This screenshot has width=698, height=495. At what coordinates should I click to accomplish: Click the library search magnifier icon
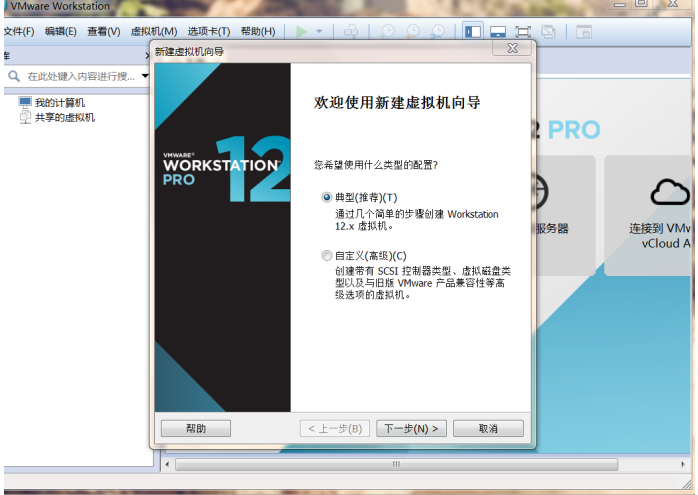[x=14, y=76]
